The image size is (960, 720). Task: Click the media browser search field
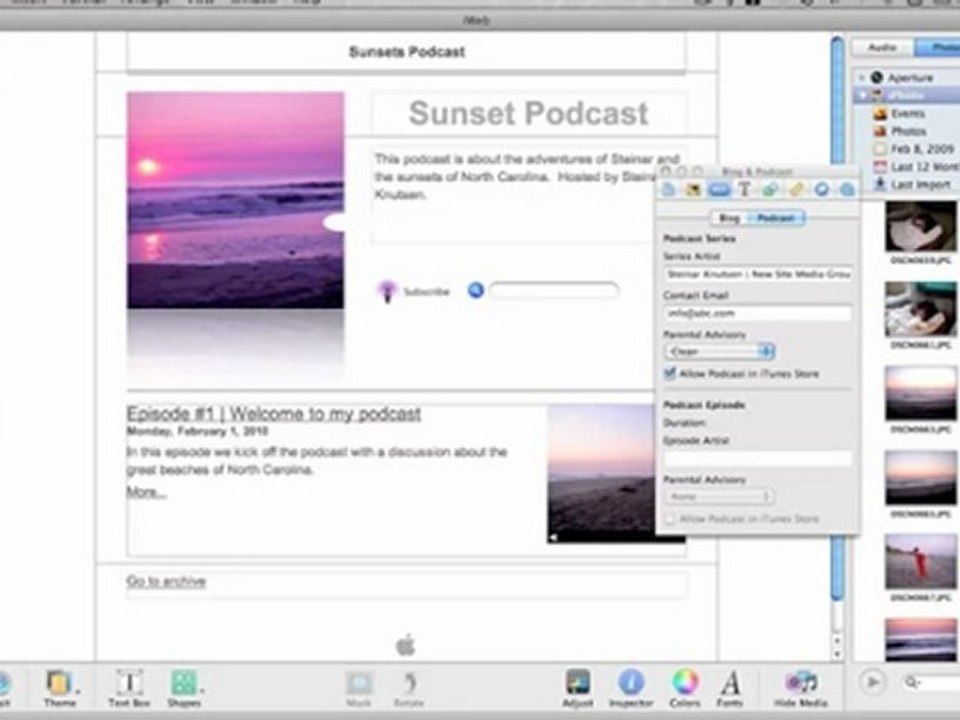click(931, 681)
